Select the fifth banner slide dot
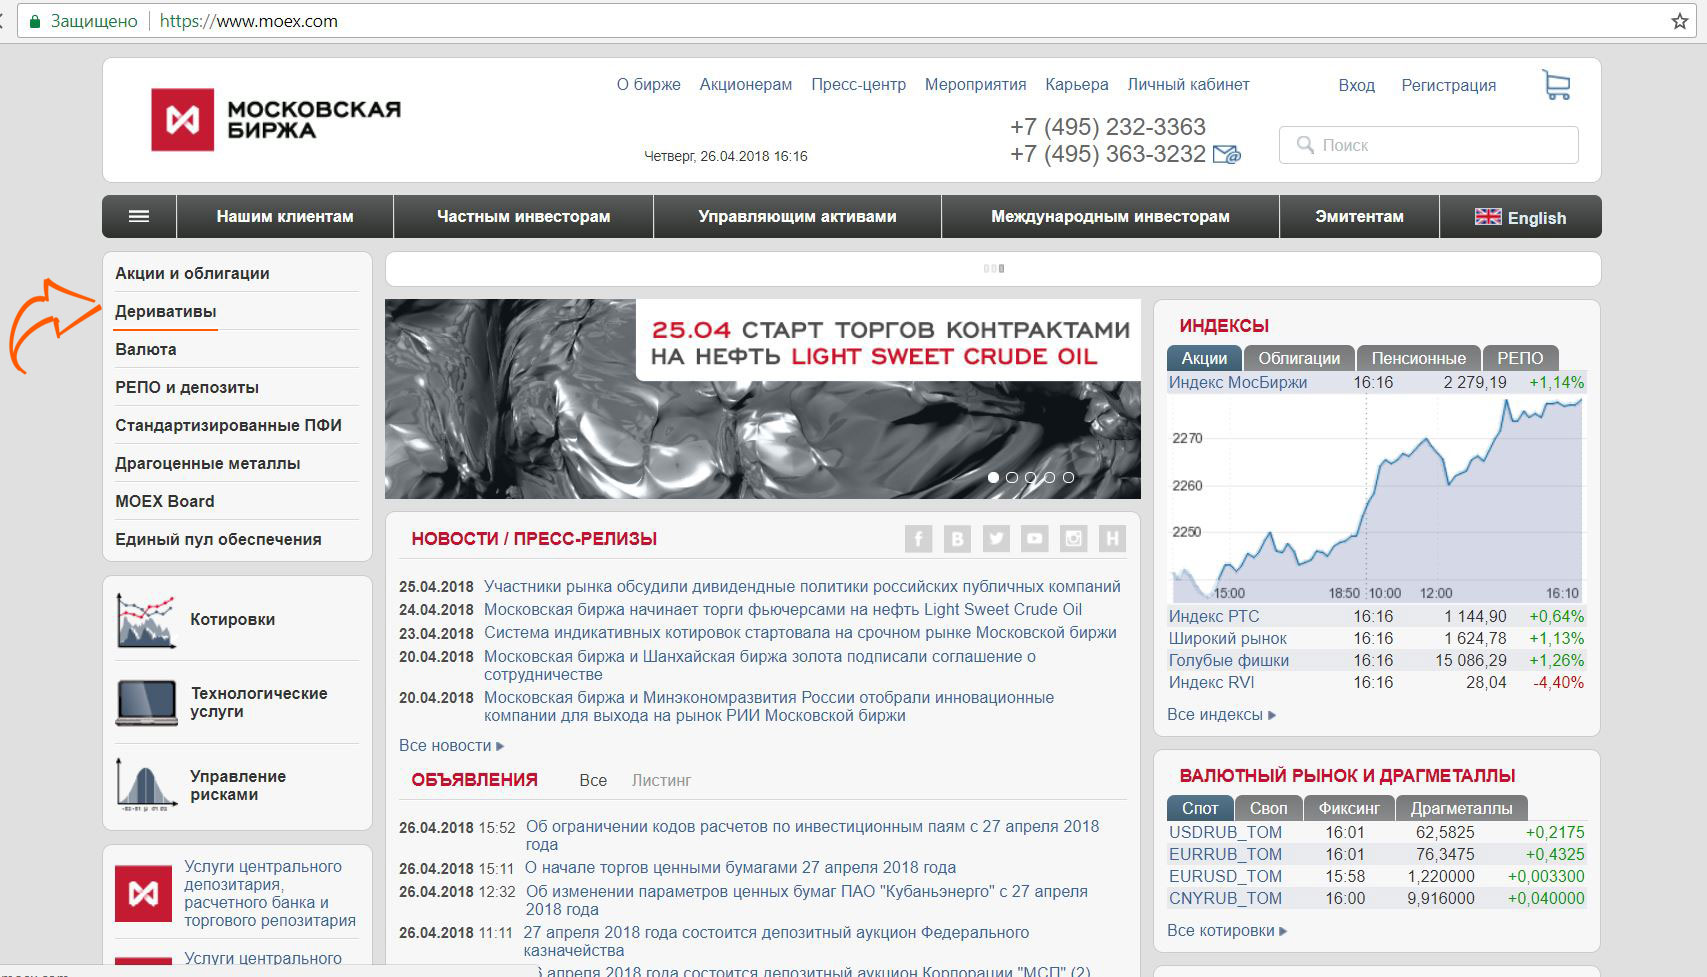The width and height of the screenshot is (1707, 977). point(1069,478)
